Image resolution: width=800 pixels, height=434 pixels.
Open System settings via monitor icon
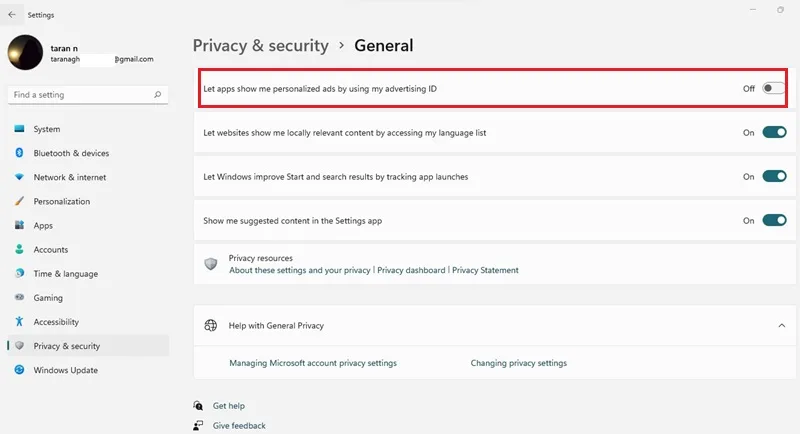[19, 129]
